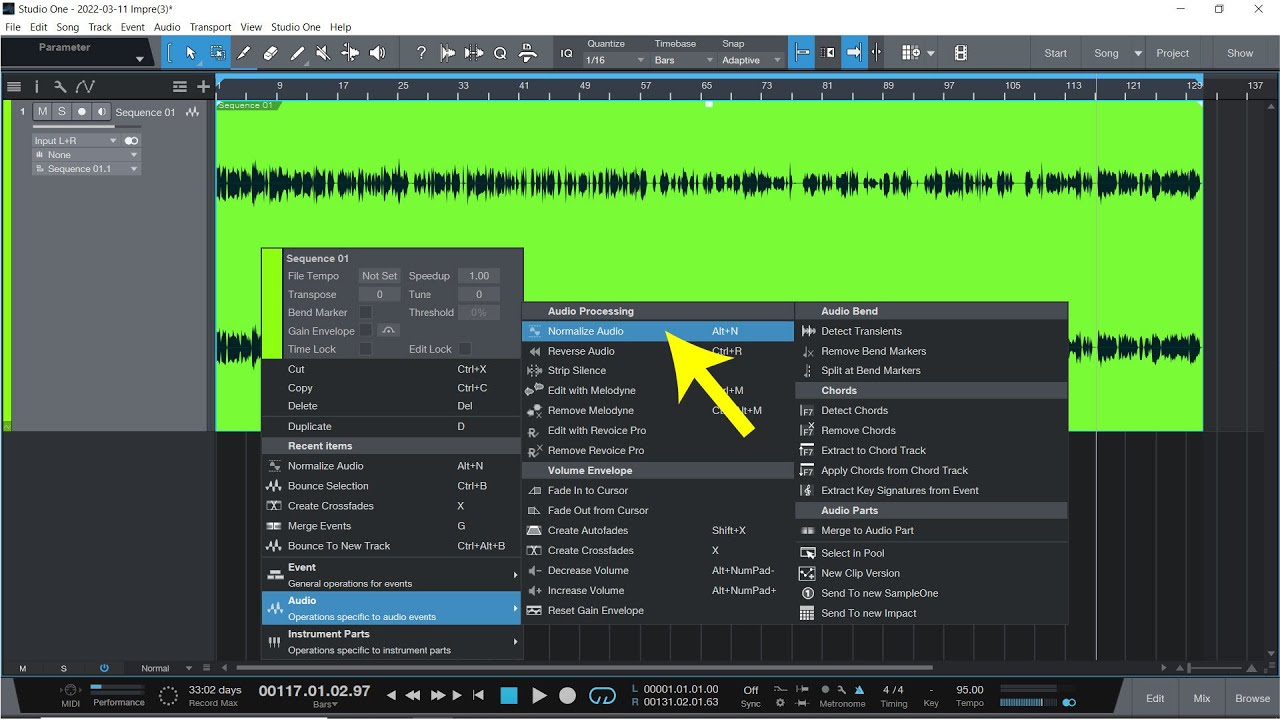Select the Eraser tool

270,53
